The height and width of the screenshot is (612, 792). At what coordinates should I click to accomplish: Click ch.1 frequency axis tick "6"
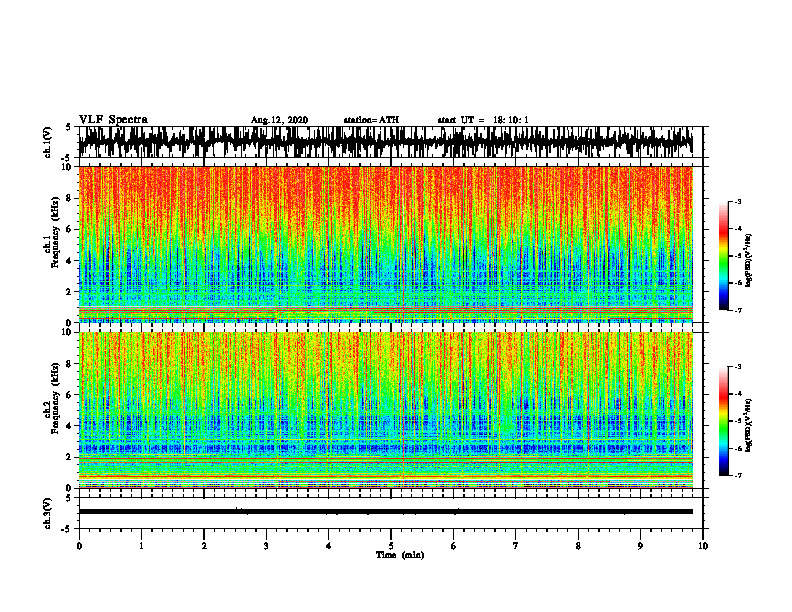coord(70,229)
